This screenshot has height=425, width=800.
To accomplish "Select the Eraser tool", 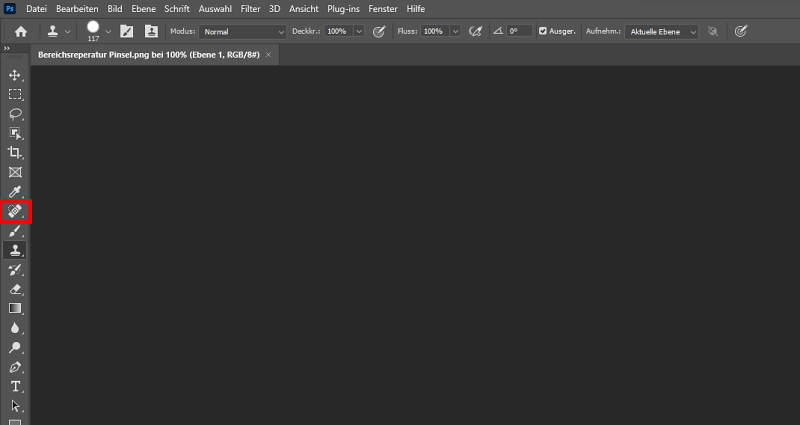I will click(15, 289).
